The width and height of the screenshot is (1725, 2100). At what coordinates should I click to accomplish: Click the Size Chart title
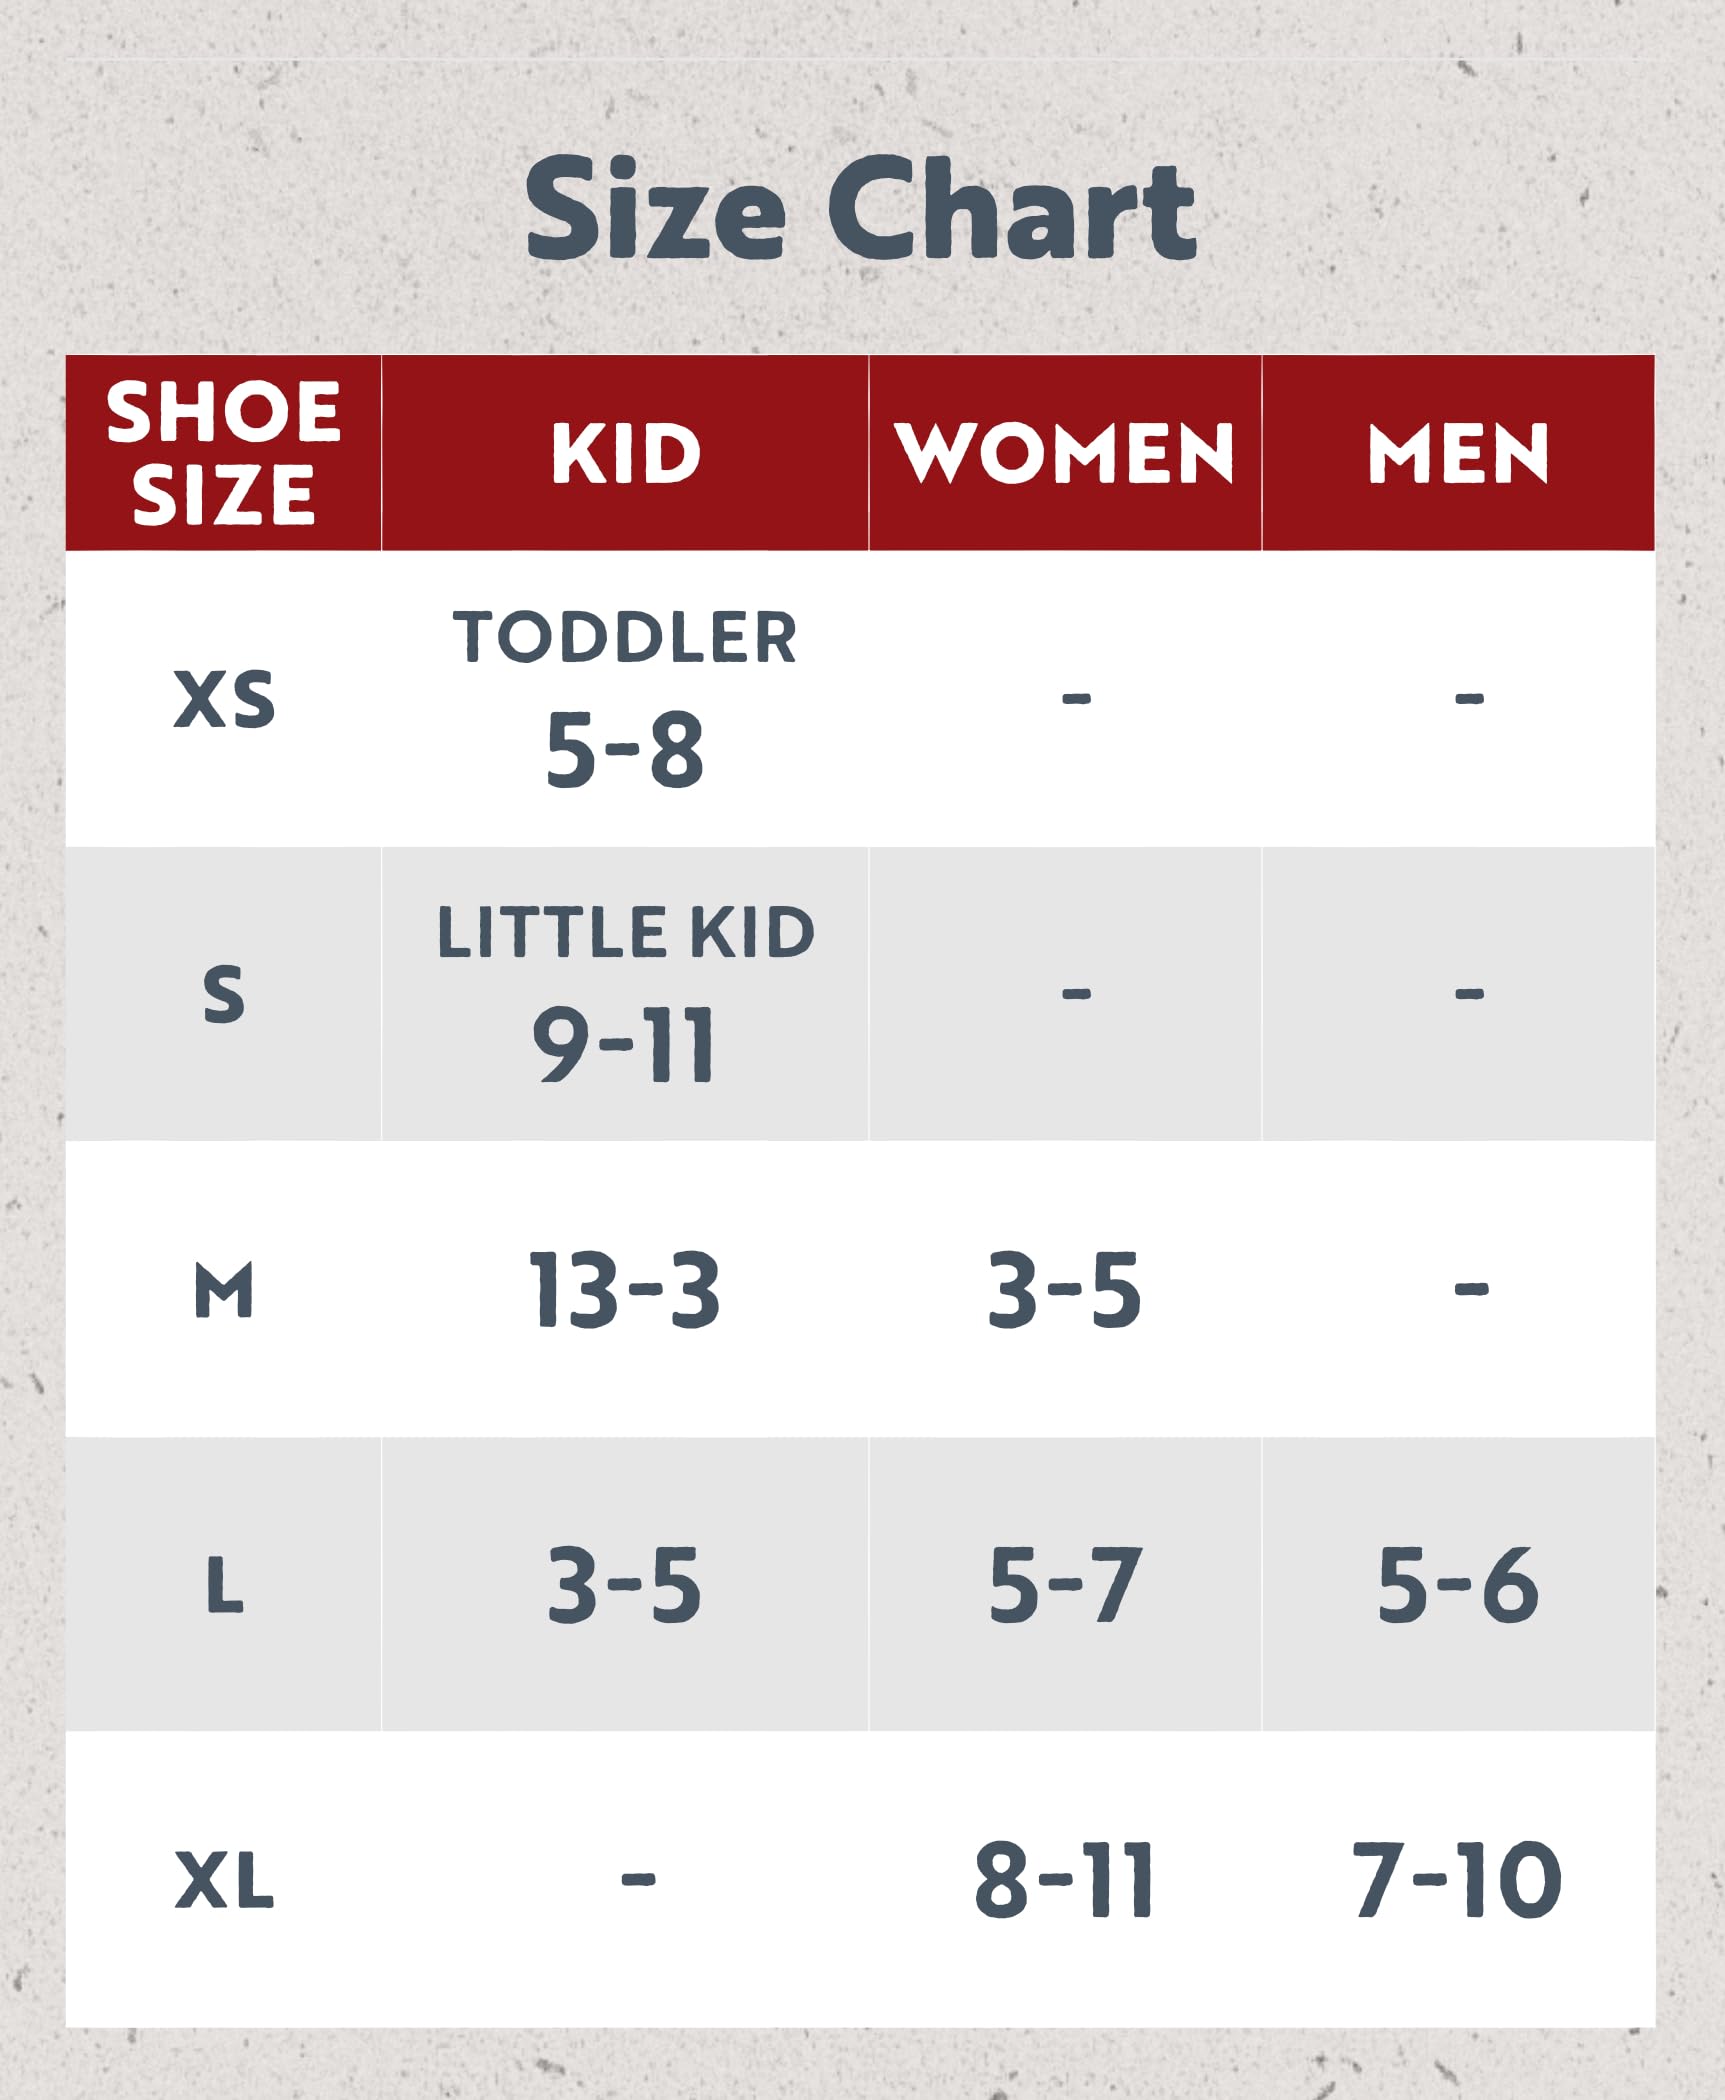click(861, 210)
